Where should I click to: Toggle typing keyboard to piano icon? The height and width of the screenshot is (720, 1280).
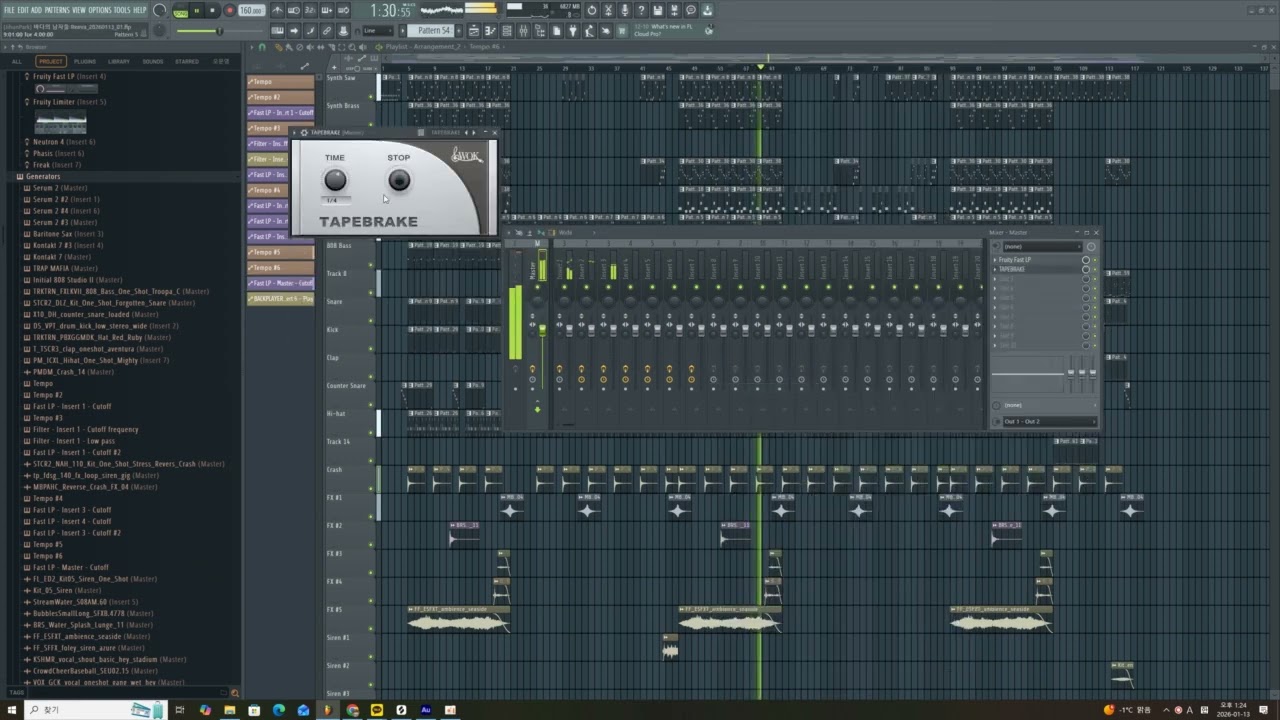277,30
